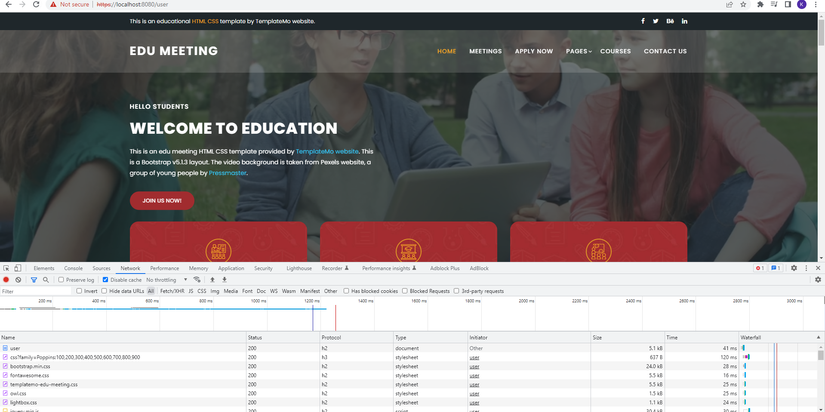The width and height of the screenshot is (825, 412).
Task: Enable the Preserve log checkbox
Action: (61, 280)
